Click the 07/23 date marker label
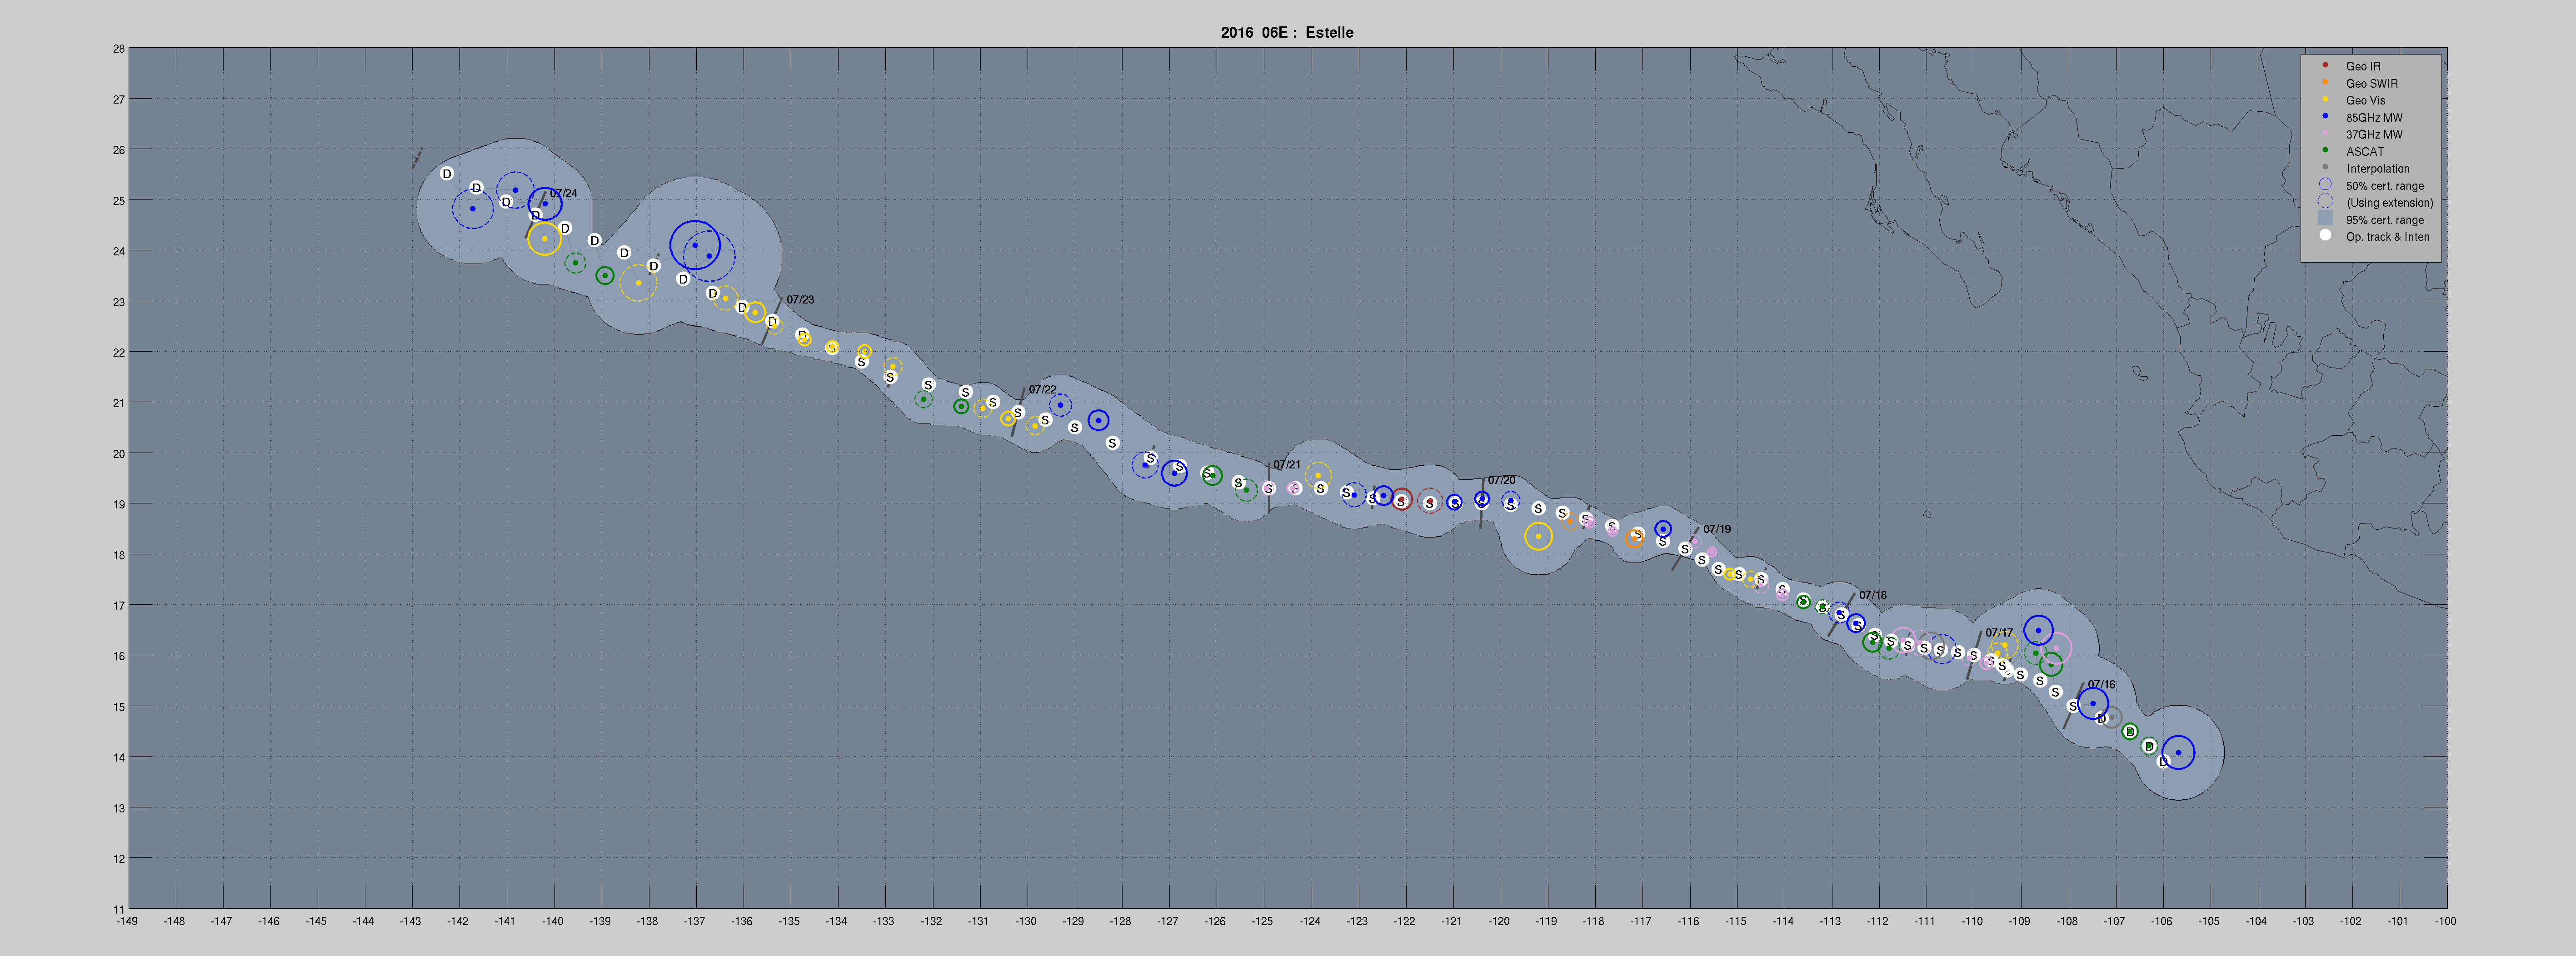The height and width of the screenshot is (956, 2576). point(800,300)
